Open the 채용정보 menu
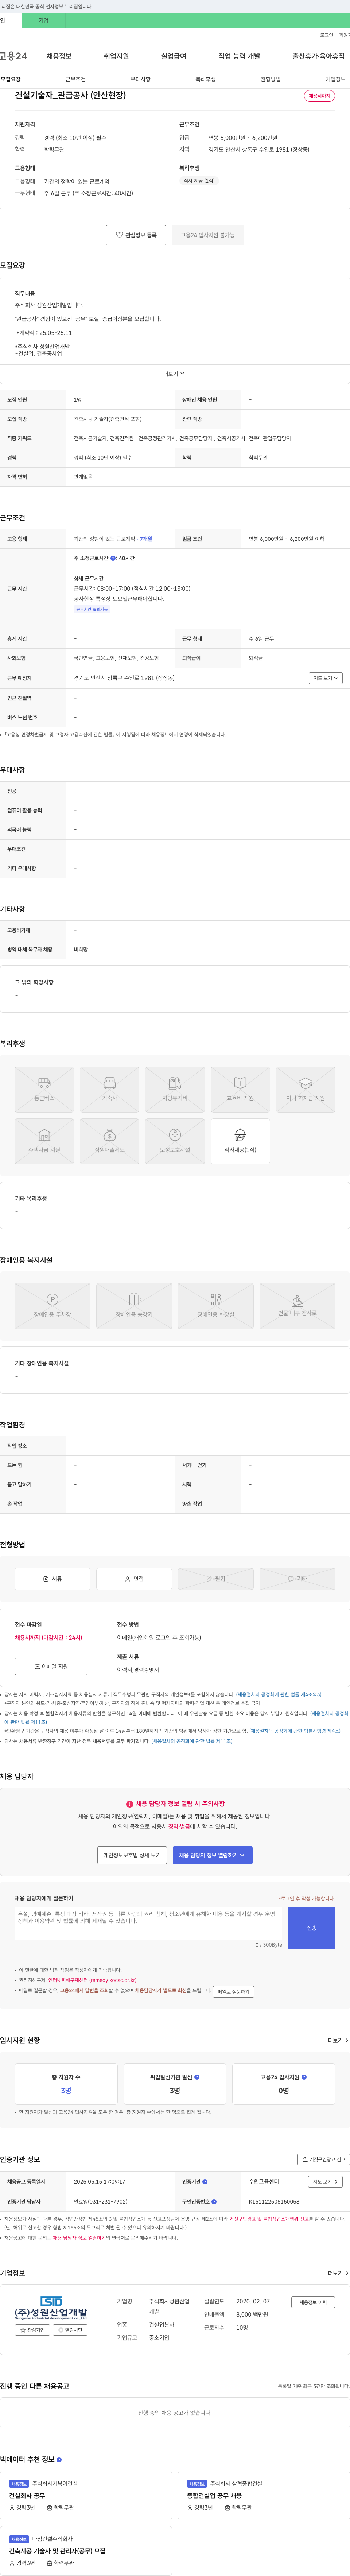350x2576 pixels. point(59,56)
